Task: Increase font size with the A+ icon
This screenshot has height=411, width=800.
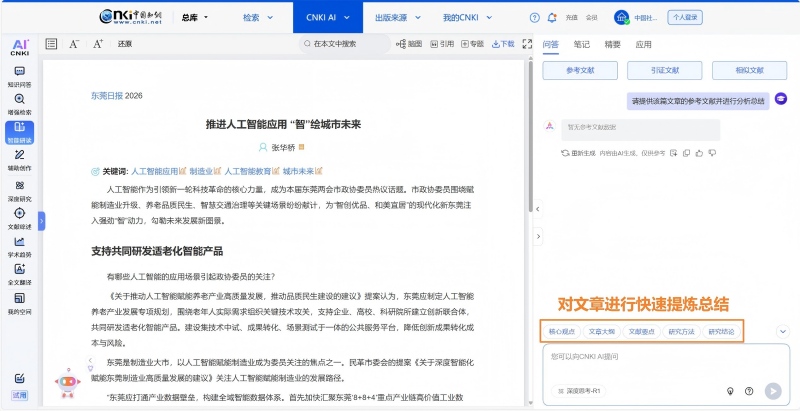Action: point(98,44)
